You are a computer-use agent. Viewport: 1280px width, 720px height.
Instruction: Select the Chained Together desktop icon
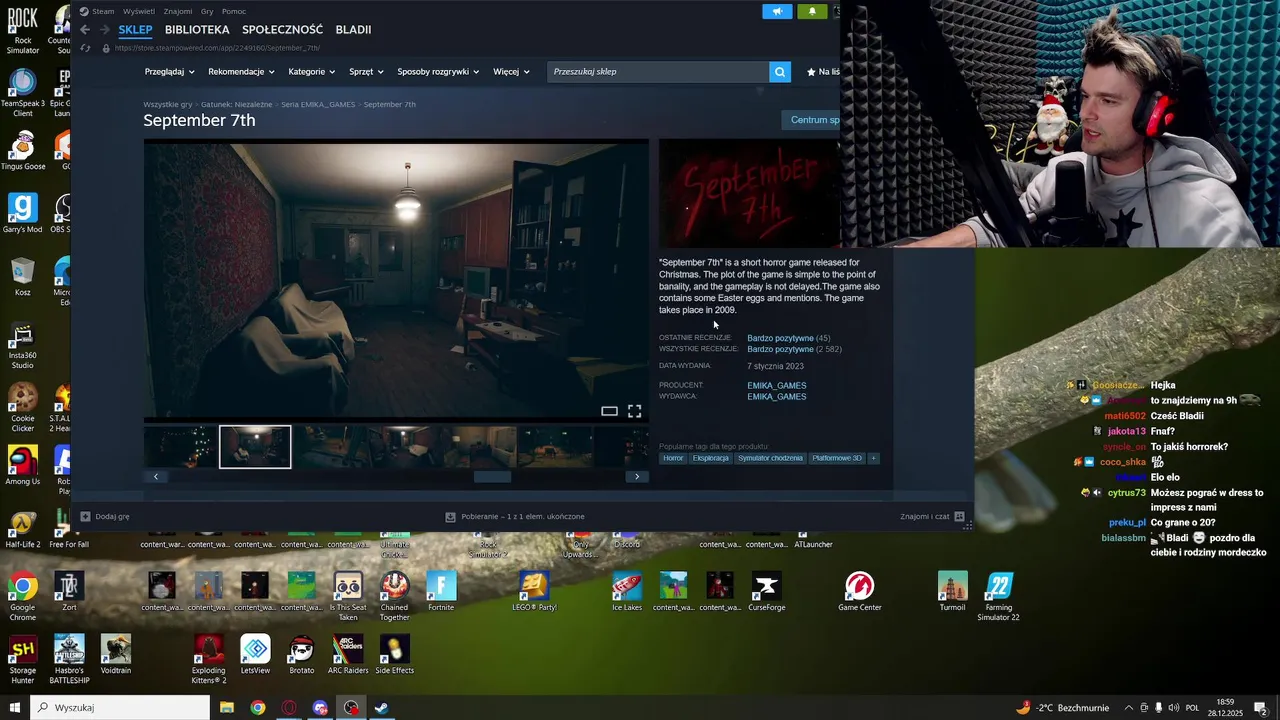coord(394,596)
